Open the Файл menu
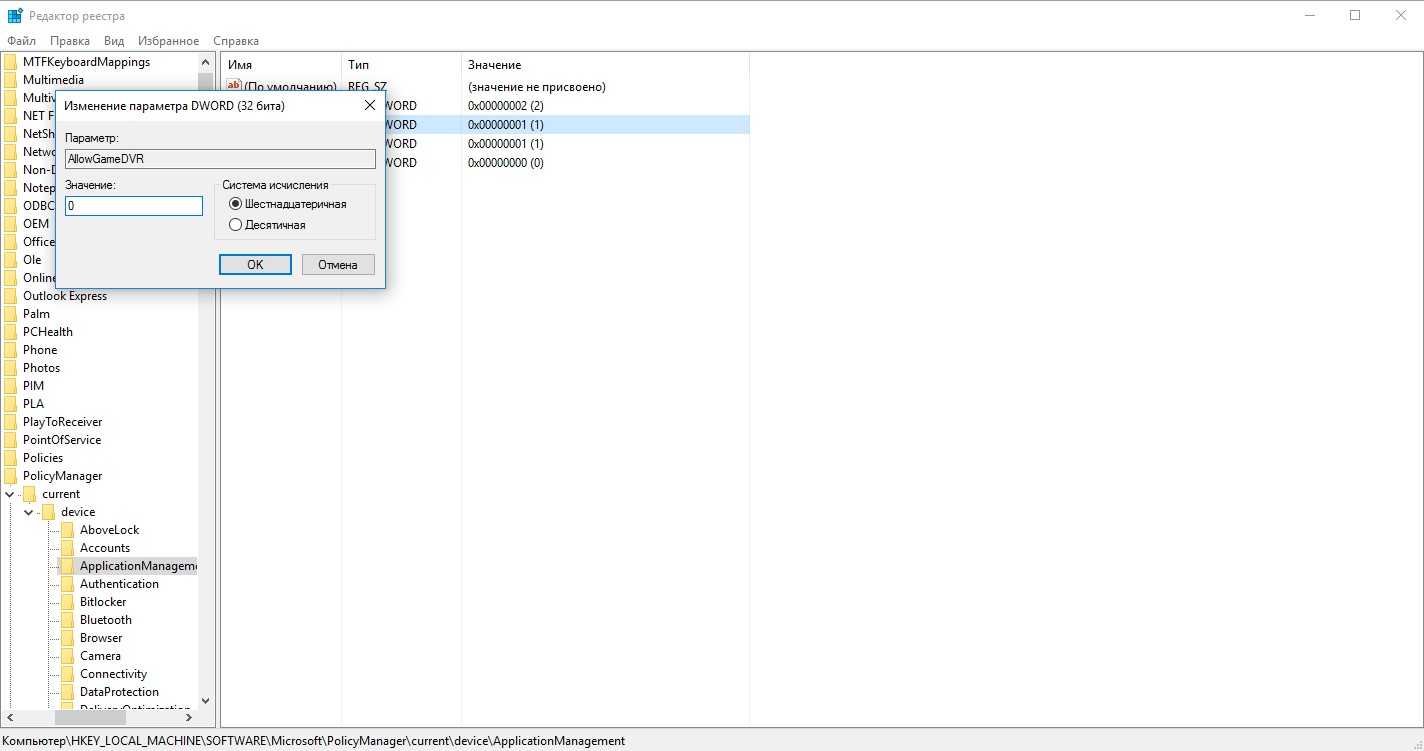The height and width of the screenshot is (751, 1424). coord(21,41)
